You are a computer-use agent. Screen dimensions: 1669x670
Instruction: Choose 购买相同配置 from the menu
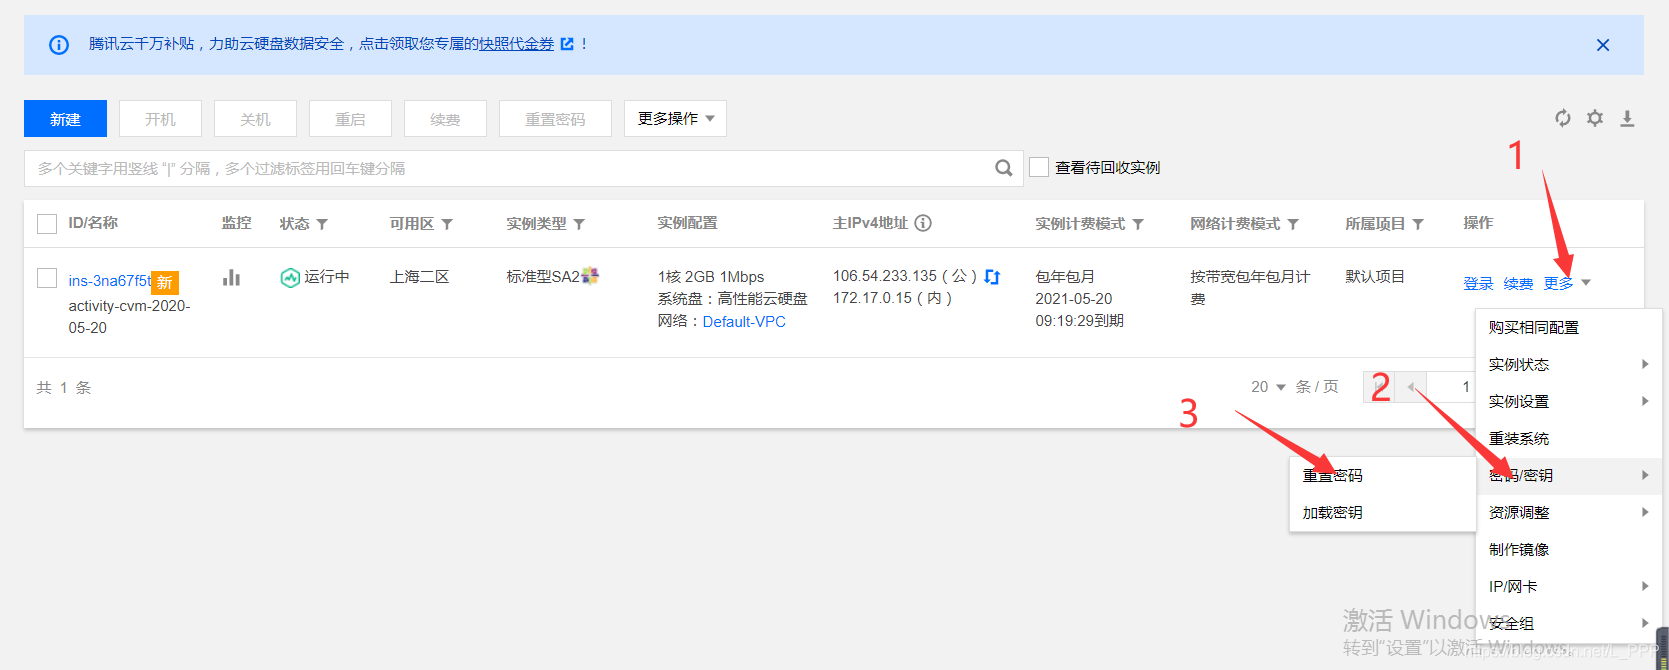(x=1568, y=327)
